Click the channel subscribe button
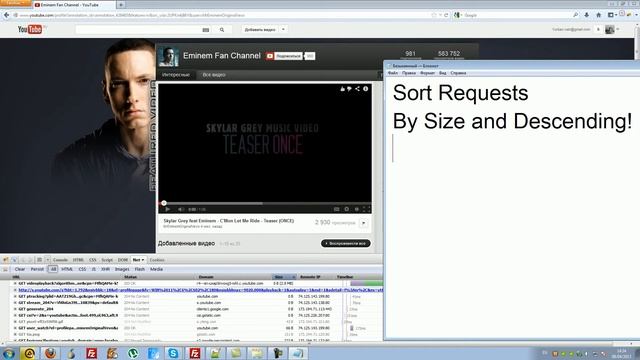This screenshot has width=640, height=360. (284, 56)
